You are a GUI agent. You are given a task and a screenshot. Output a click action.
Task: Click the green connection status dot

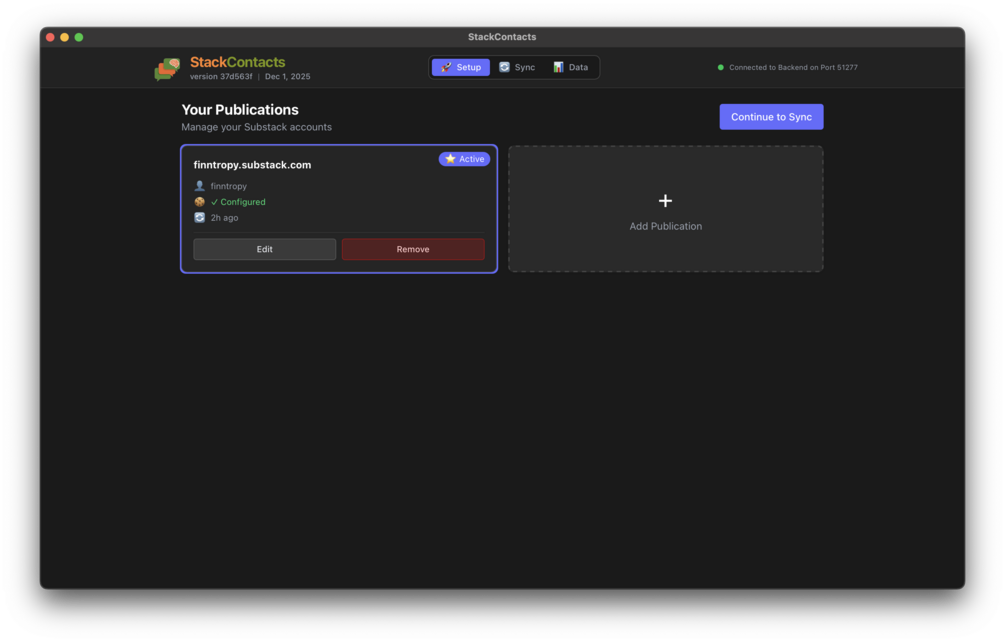point(720,67)
